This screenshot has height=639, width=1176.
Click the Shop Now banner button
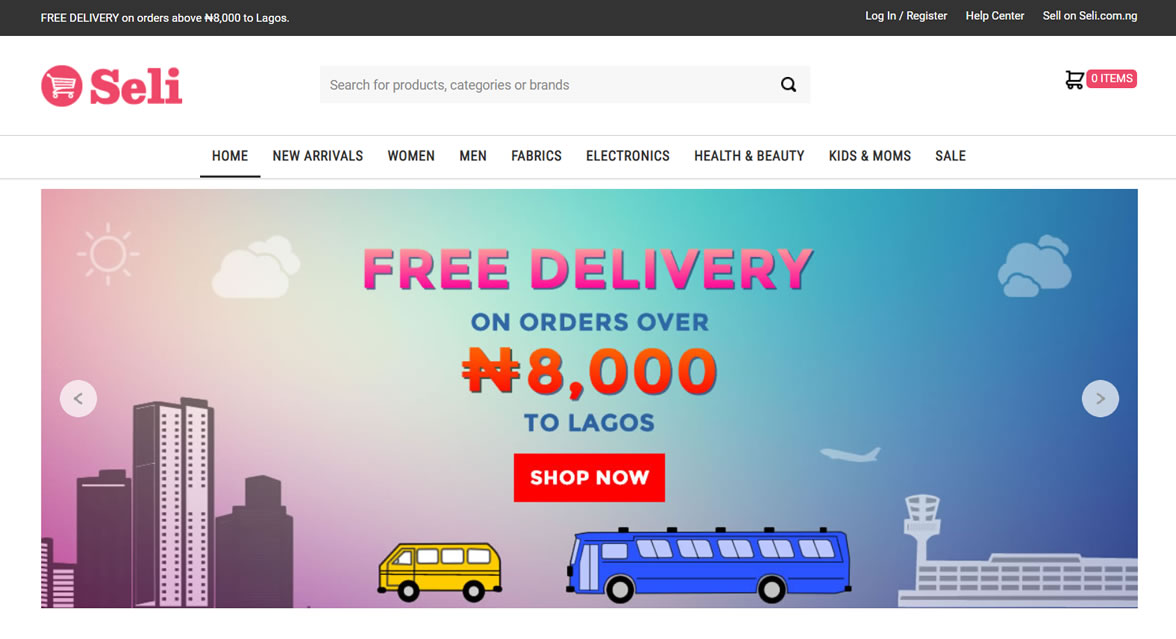pos(590,478)
